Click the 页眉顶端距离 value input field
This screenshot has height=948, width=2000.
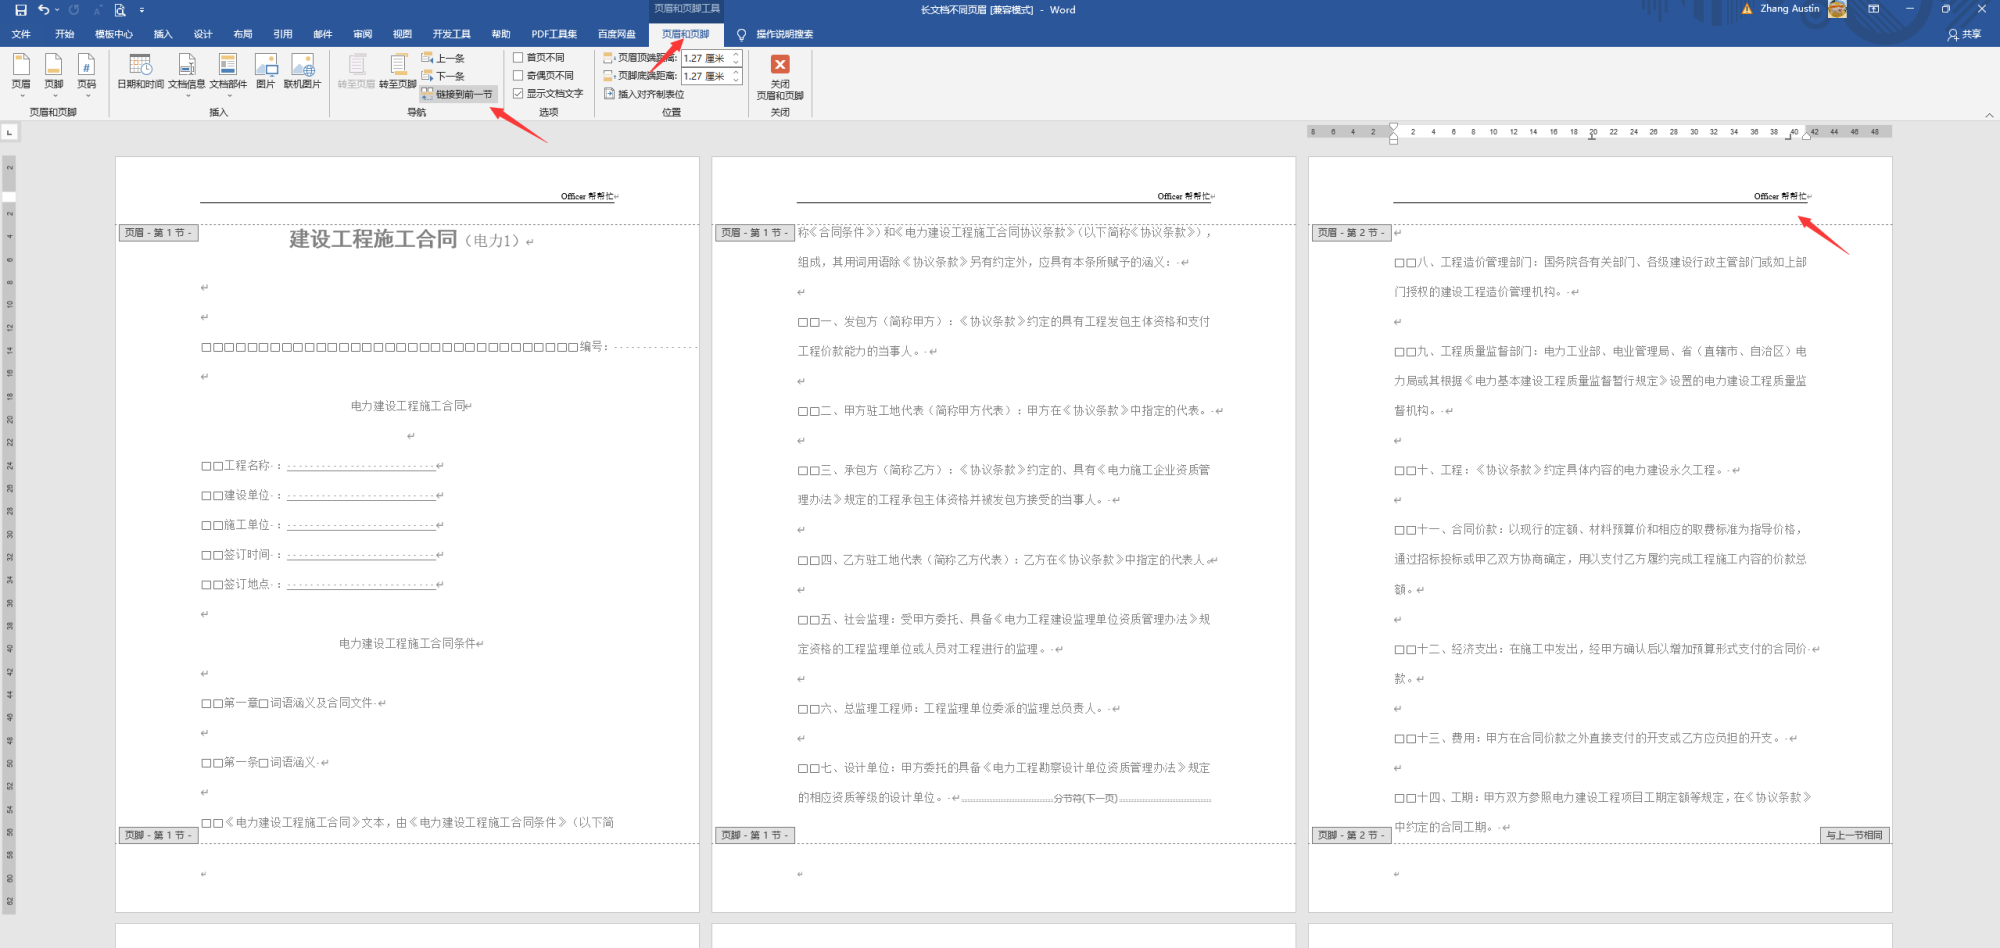(x=706, y=58)
